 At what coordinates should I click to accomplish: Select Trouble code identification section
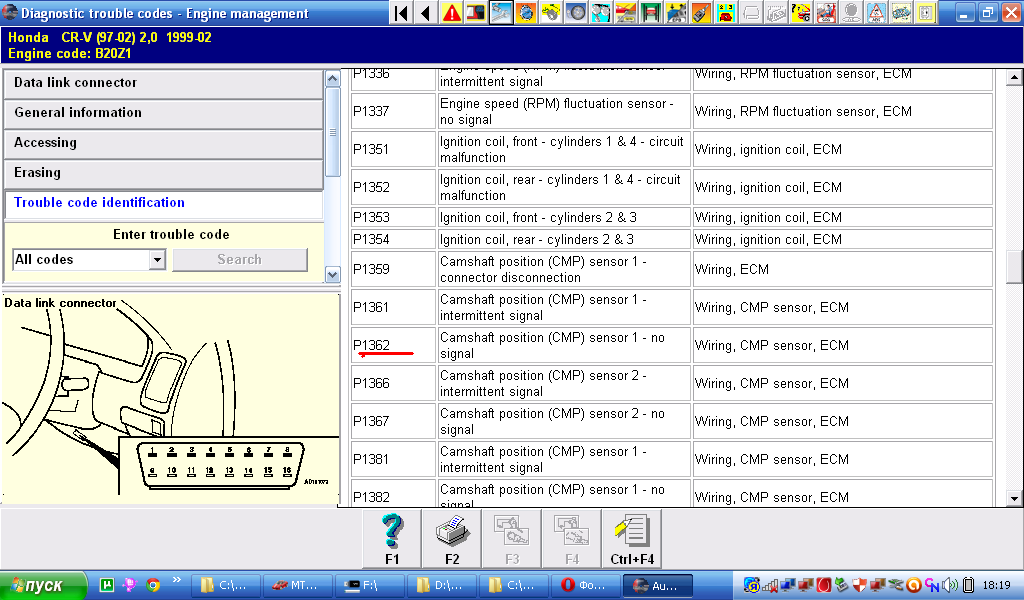click(x=163, y=203)
